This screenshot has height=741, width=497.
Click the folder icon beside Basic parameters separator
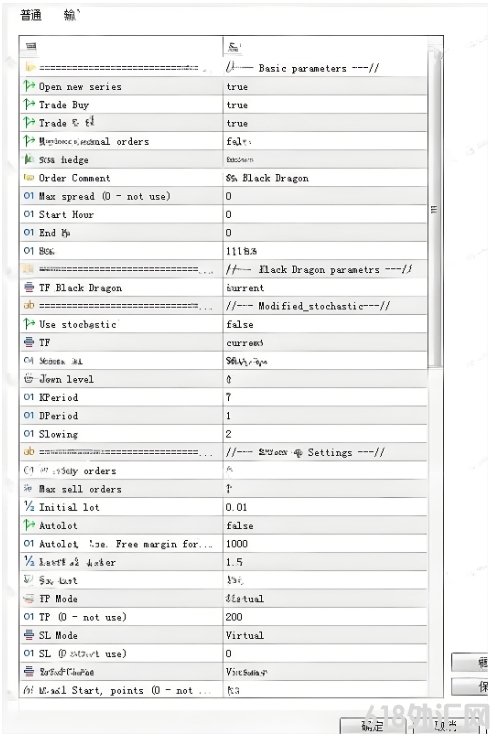[x=29, y=68]
